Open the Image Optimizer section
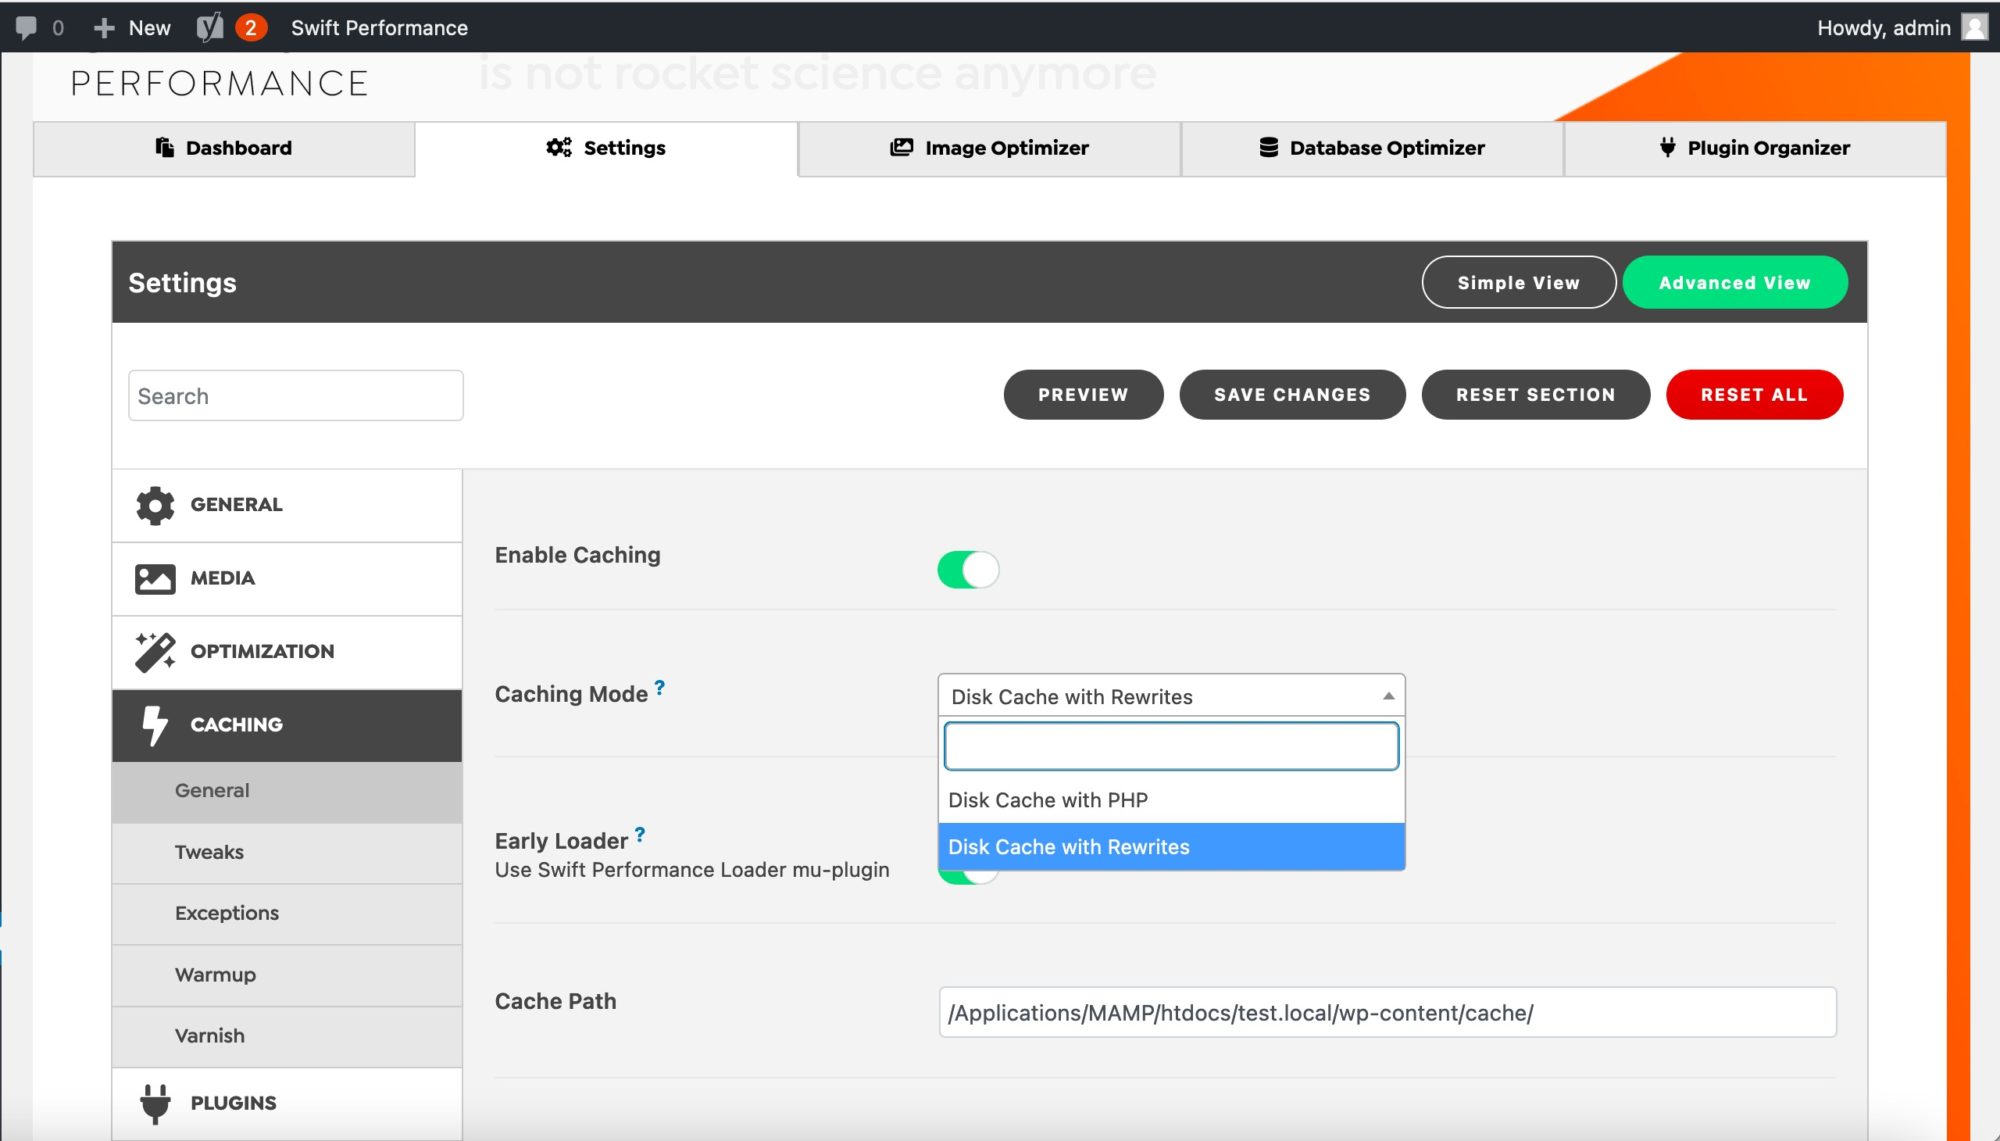 (990, 147)
